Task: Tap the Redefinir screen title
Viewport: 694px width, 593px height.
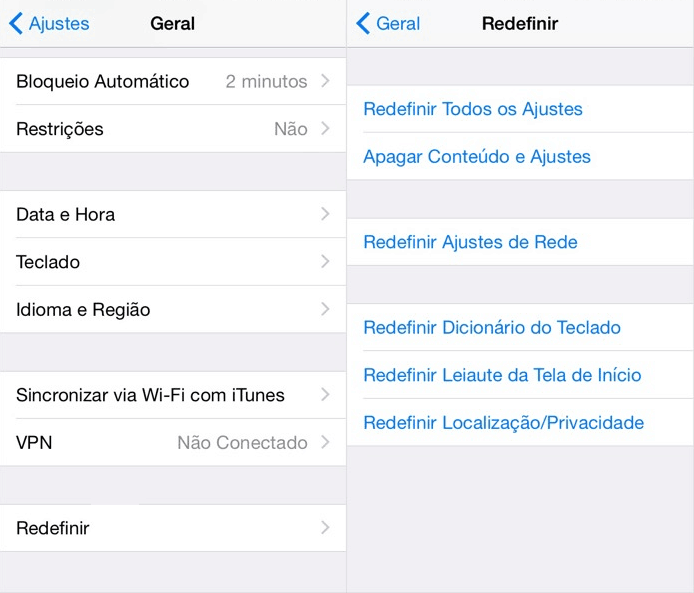Action: pos(520,23)
